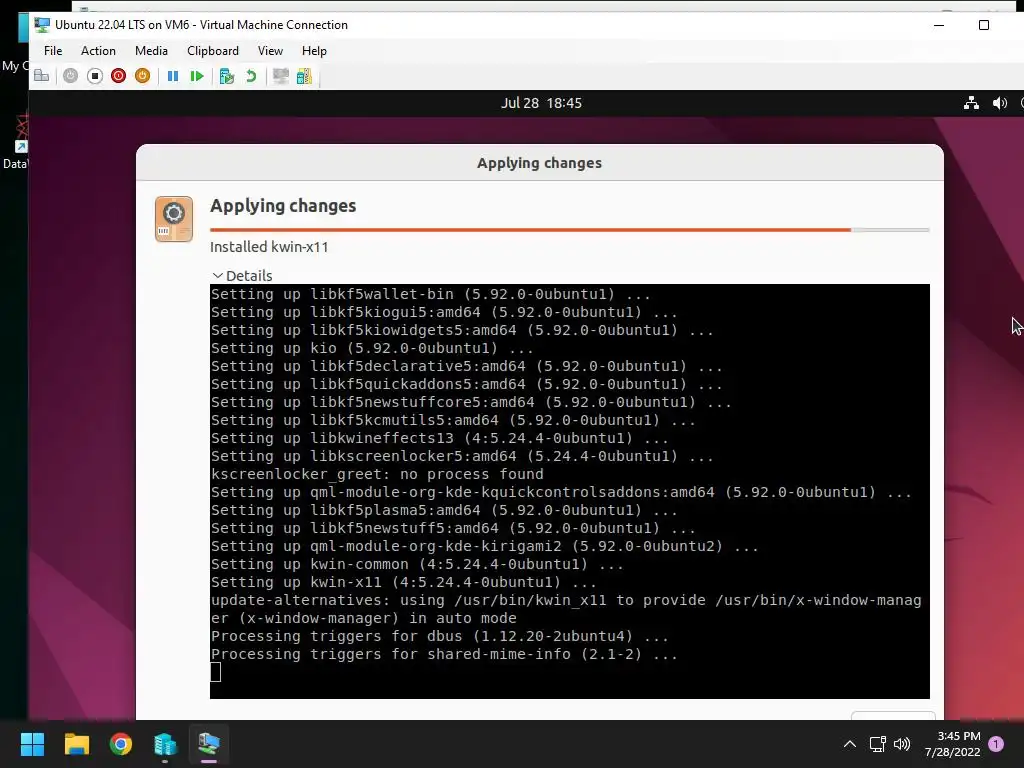Click the orange Save state toolbar icon
This screenshot has width=1024, height=768.
[142, 76]
